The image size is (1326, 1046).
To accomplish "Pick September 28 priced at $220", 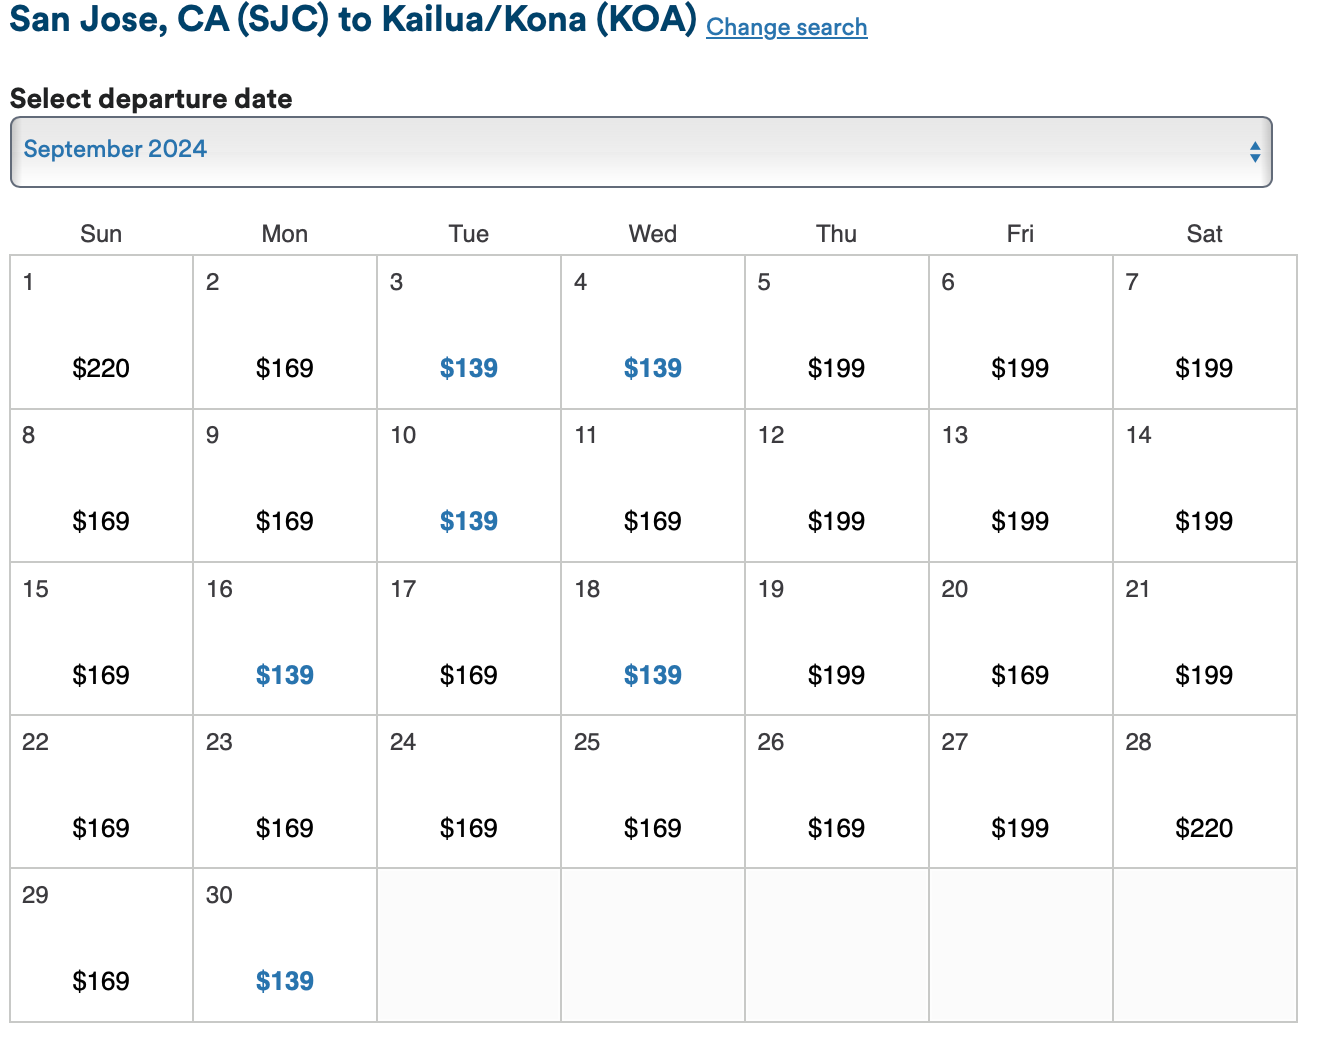I will 1204,828.
